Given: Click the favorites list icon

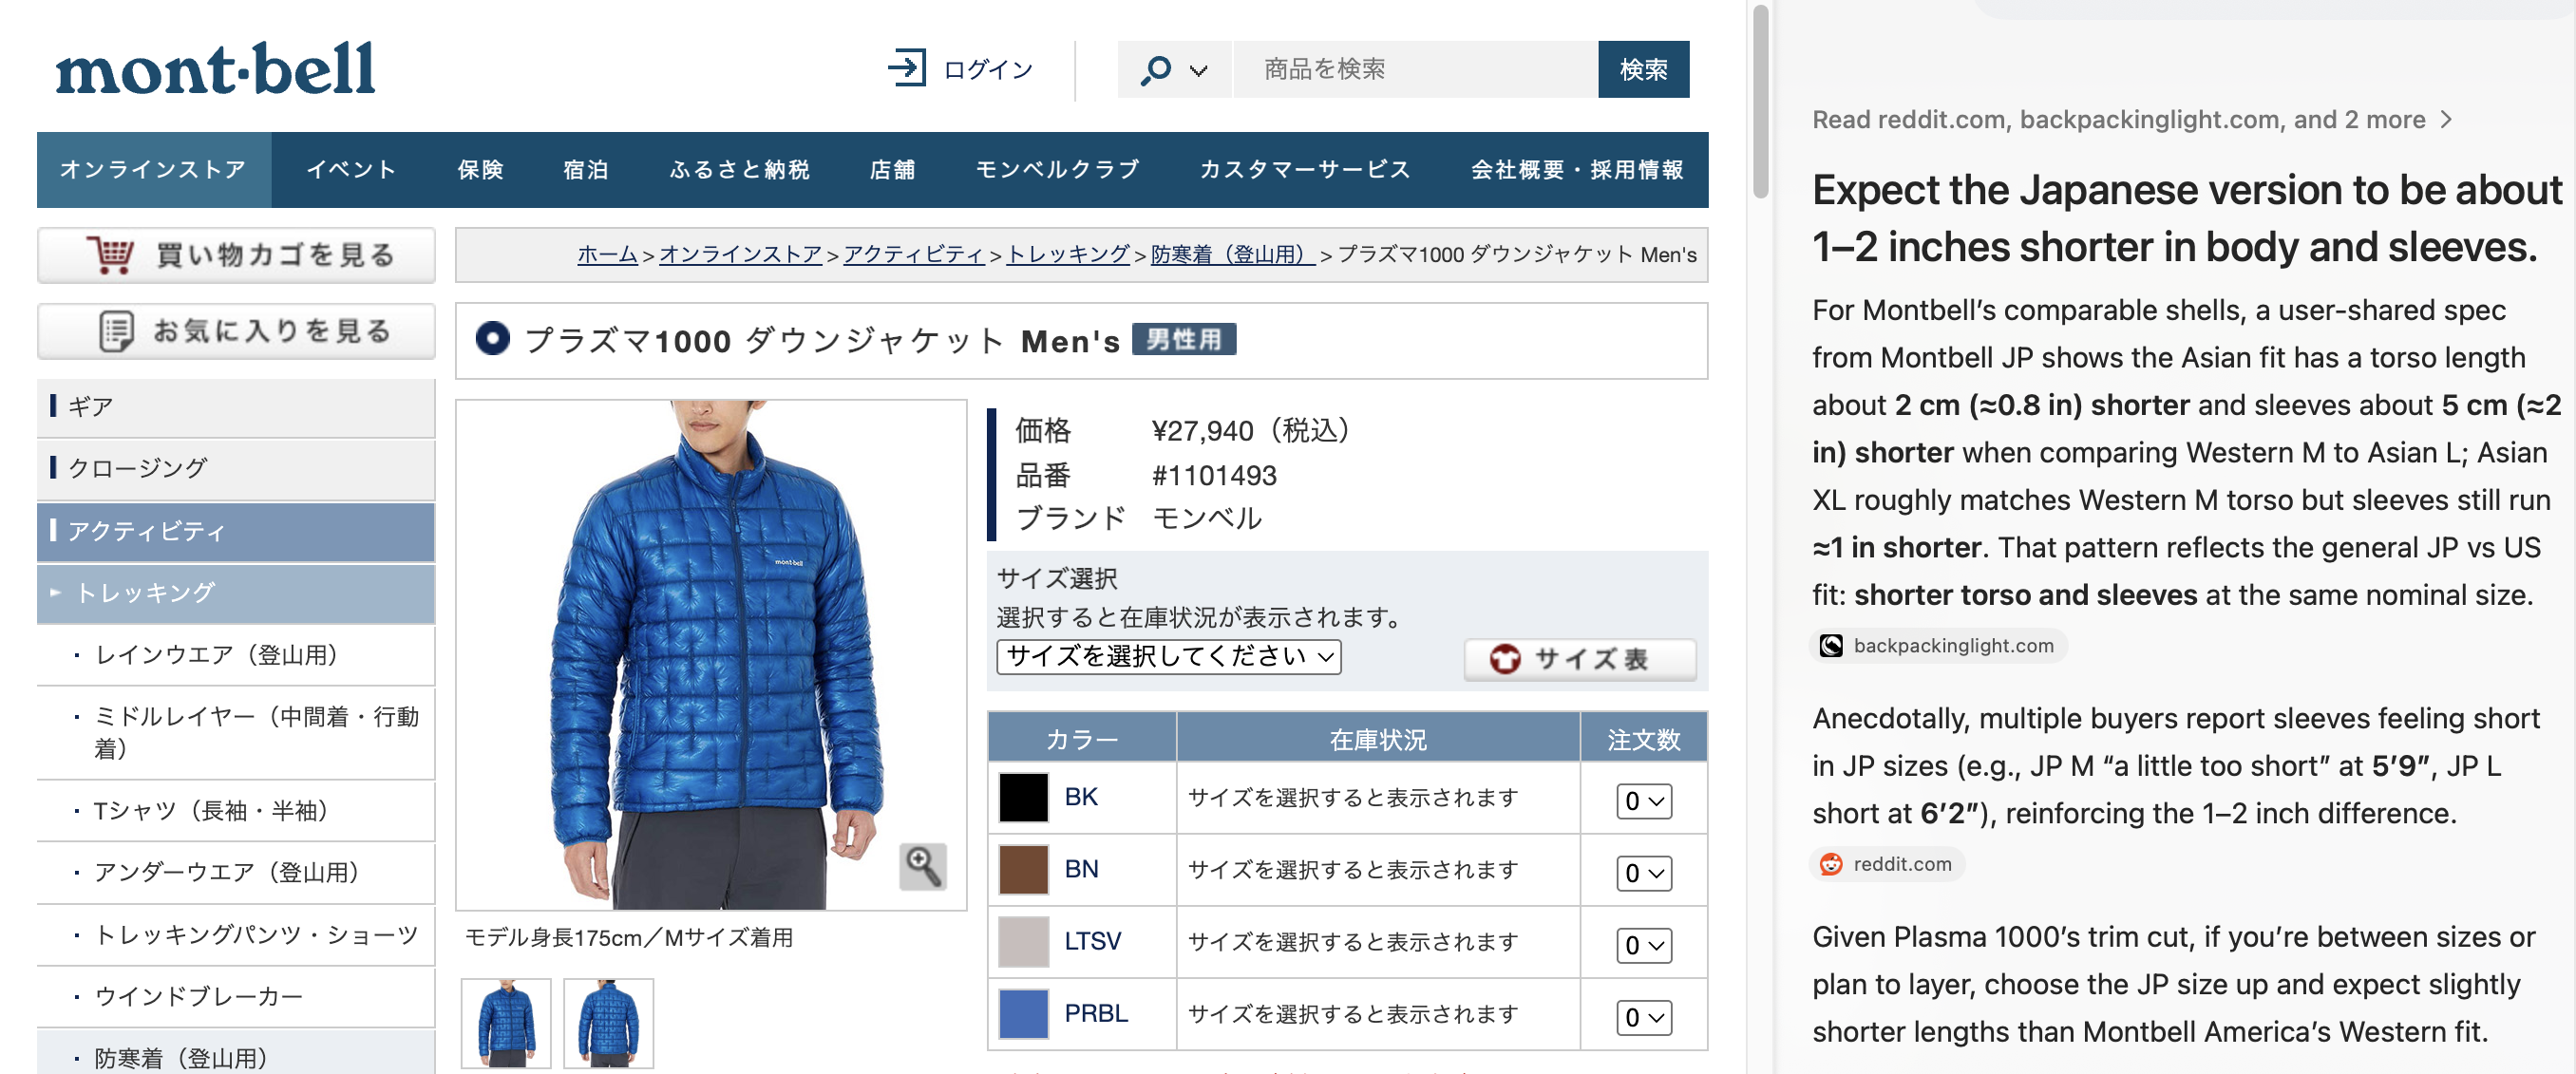Looking at the screenshot, I should 116,331.
